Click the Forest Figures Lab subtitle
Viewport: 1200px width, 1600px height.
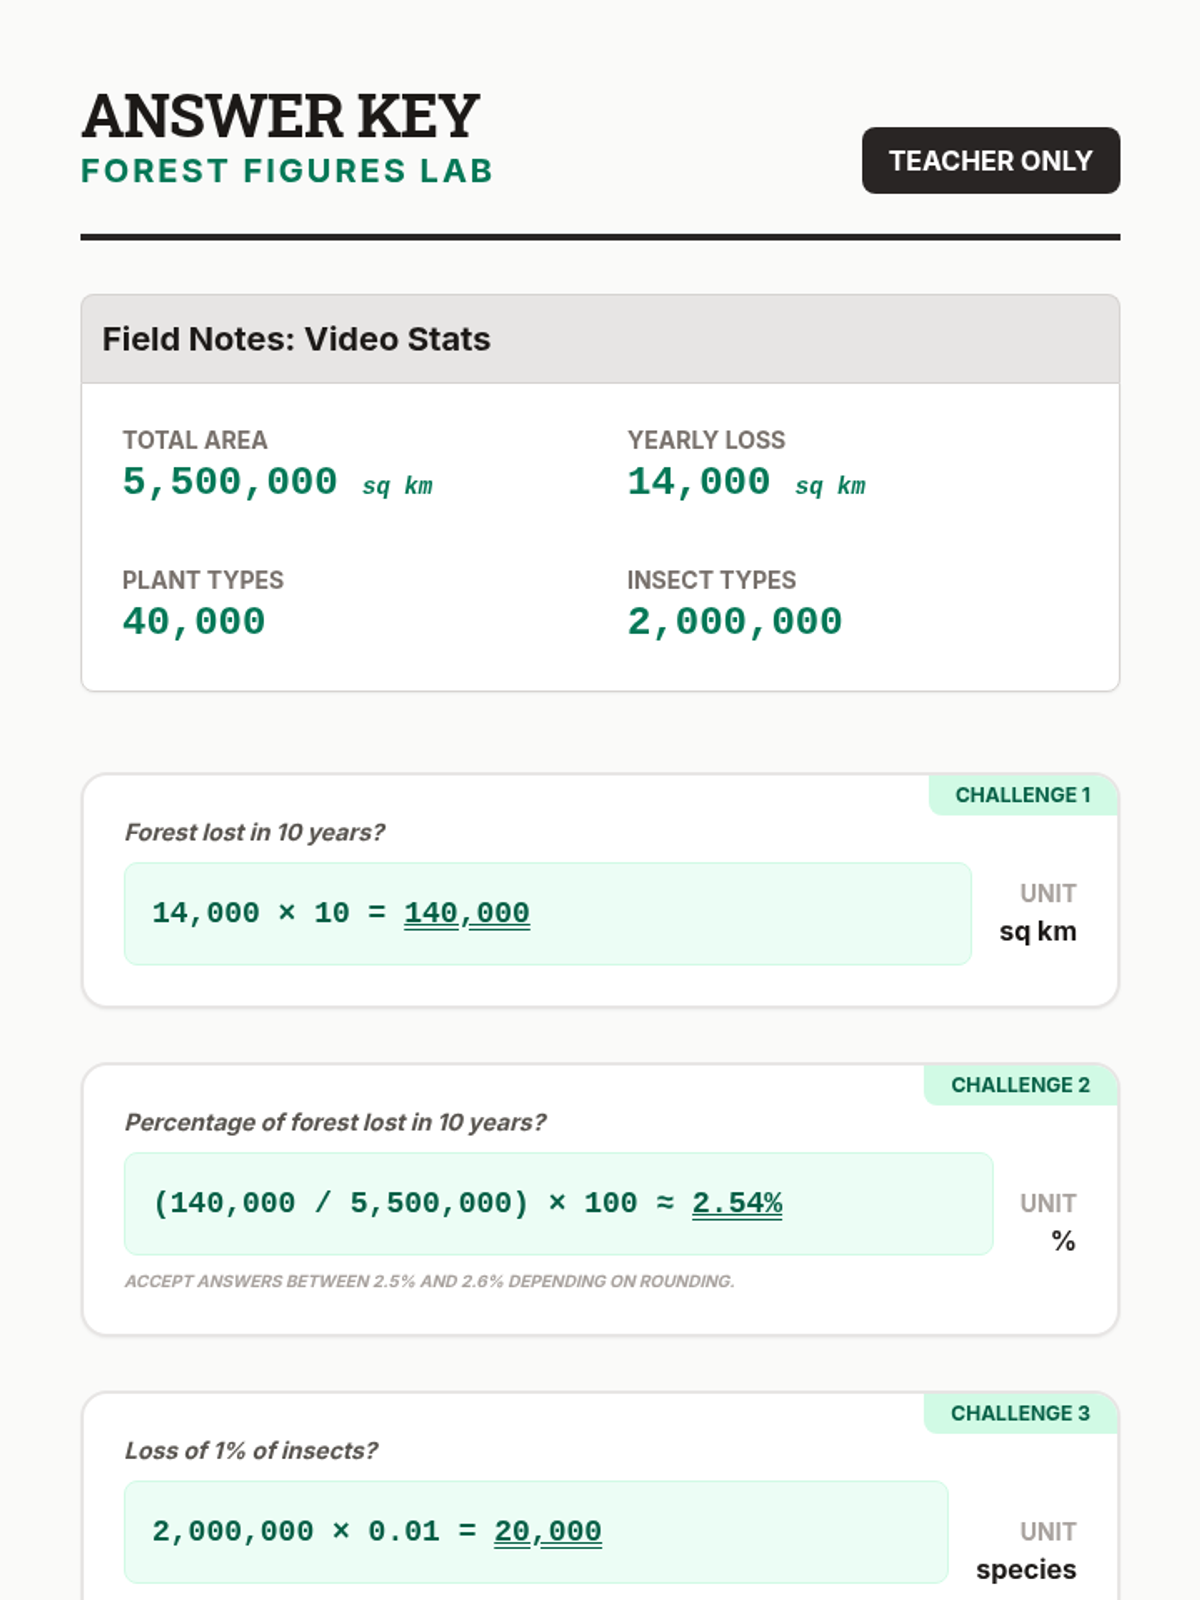pos(287,171)
